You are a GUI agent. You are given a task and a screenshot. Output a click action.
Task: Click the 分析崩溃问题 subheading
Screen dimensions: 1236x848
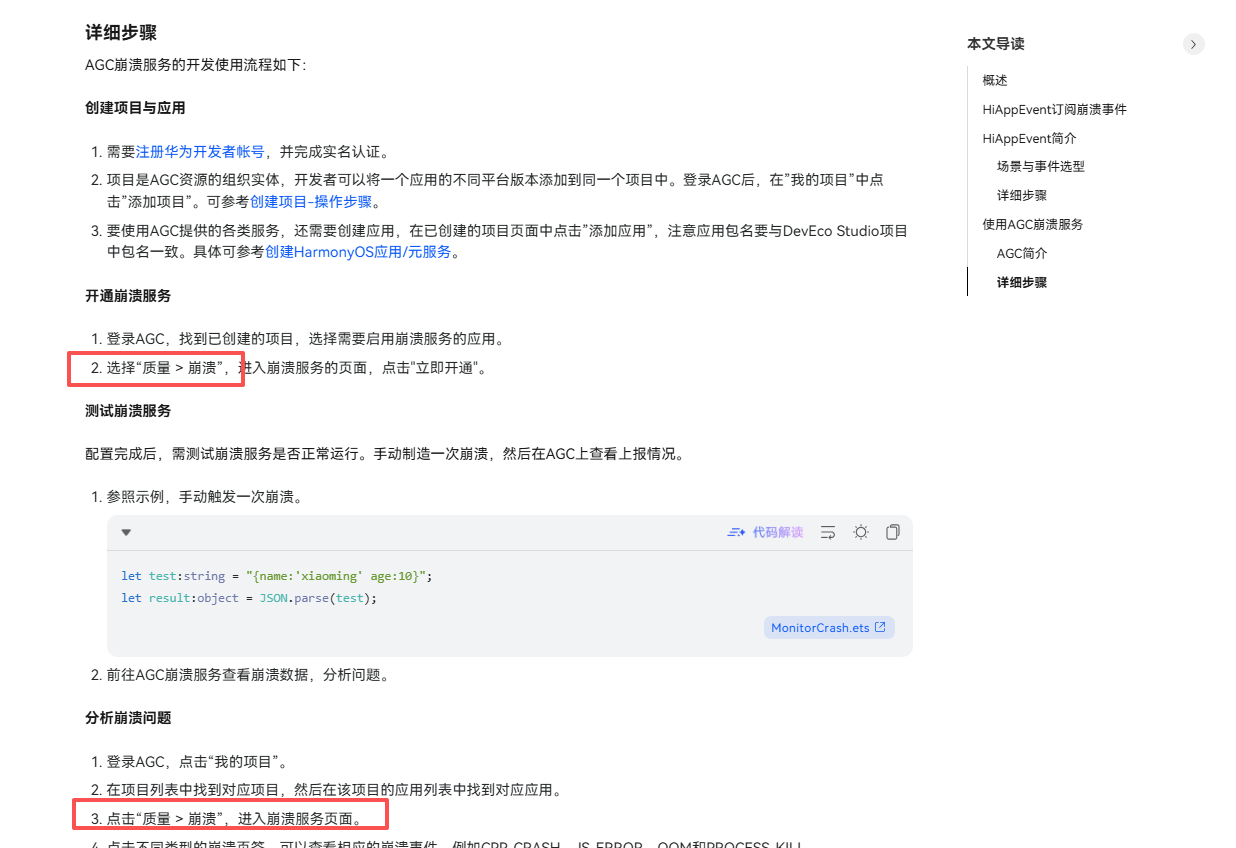point(128,718)
